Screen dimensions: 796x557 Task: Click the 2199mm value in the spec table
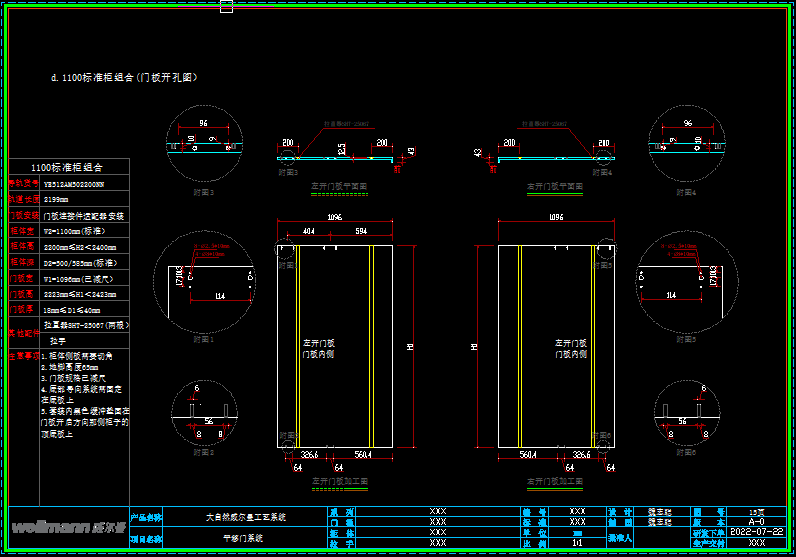coord(58,200)
